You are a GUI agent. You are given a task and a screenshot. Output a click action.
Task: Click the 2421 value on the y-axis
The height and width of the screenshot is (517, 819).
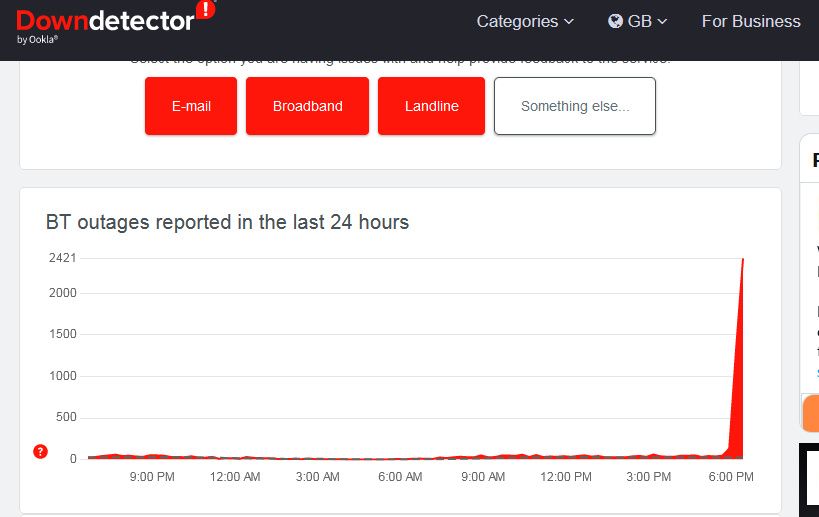[62, 258]
